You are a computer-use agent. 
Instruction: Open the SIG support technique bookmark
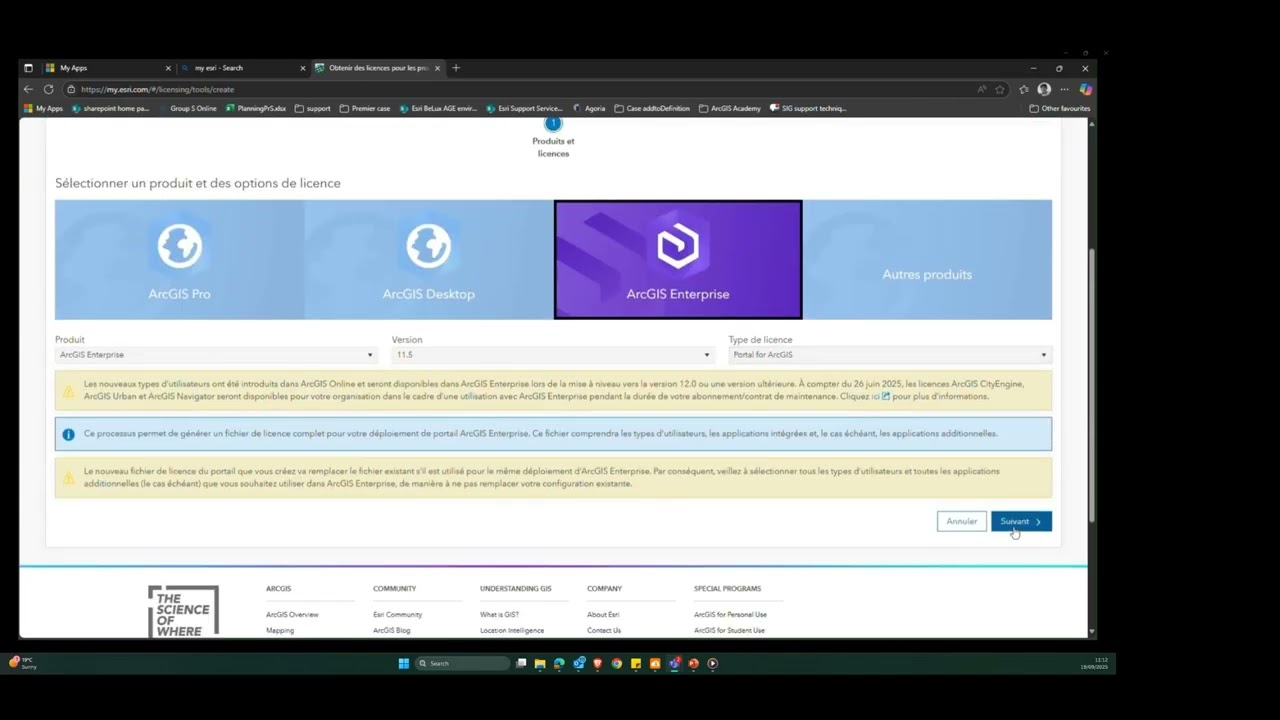click(x=808, y=108)
